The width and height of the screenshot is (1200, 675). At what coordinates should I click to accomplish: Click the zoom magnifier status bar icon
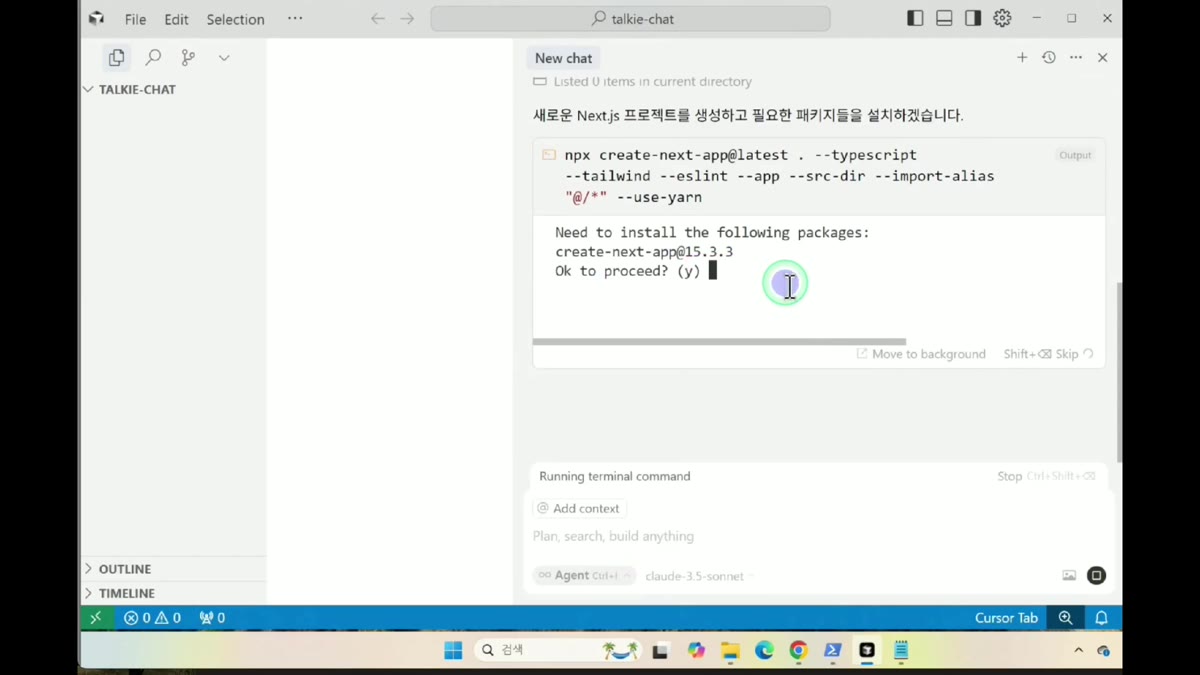tap(1065, 618)
